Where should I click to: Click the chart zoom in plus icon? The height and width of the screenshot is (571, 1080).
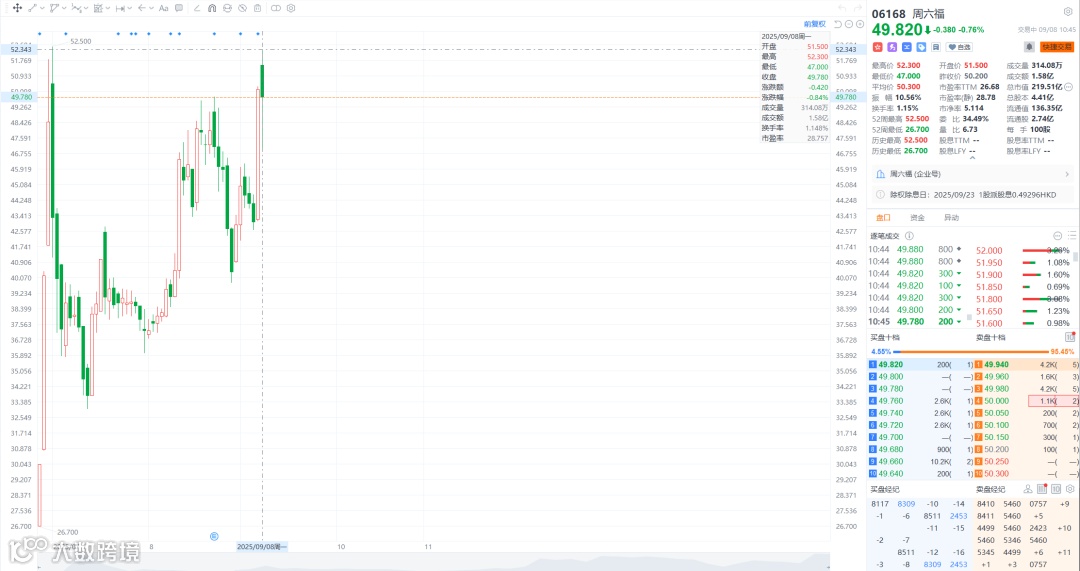click(x=860, y=24)
